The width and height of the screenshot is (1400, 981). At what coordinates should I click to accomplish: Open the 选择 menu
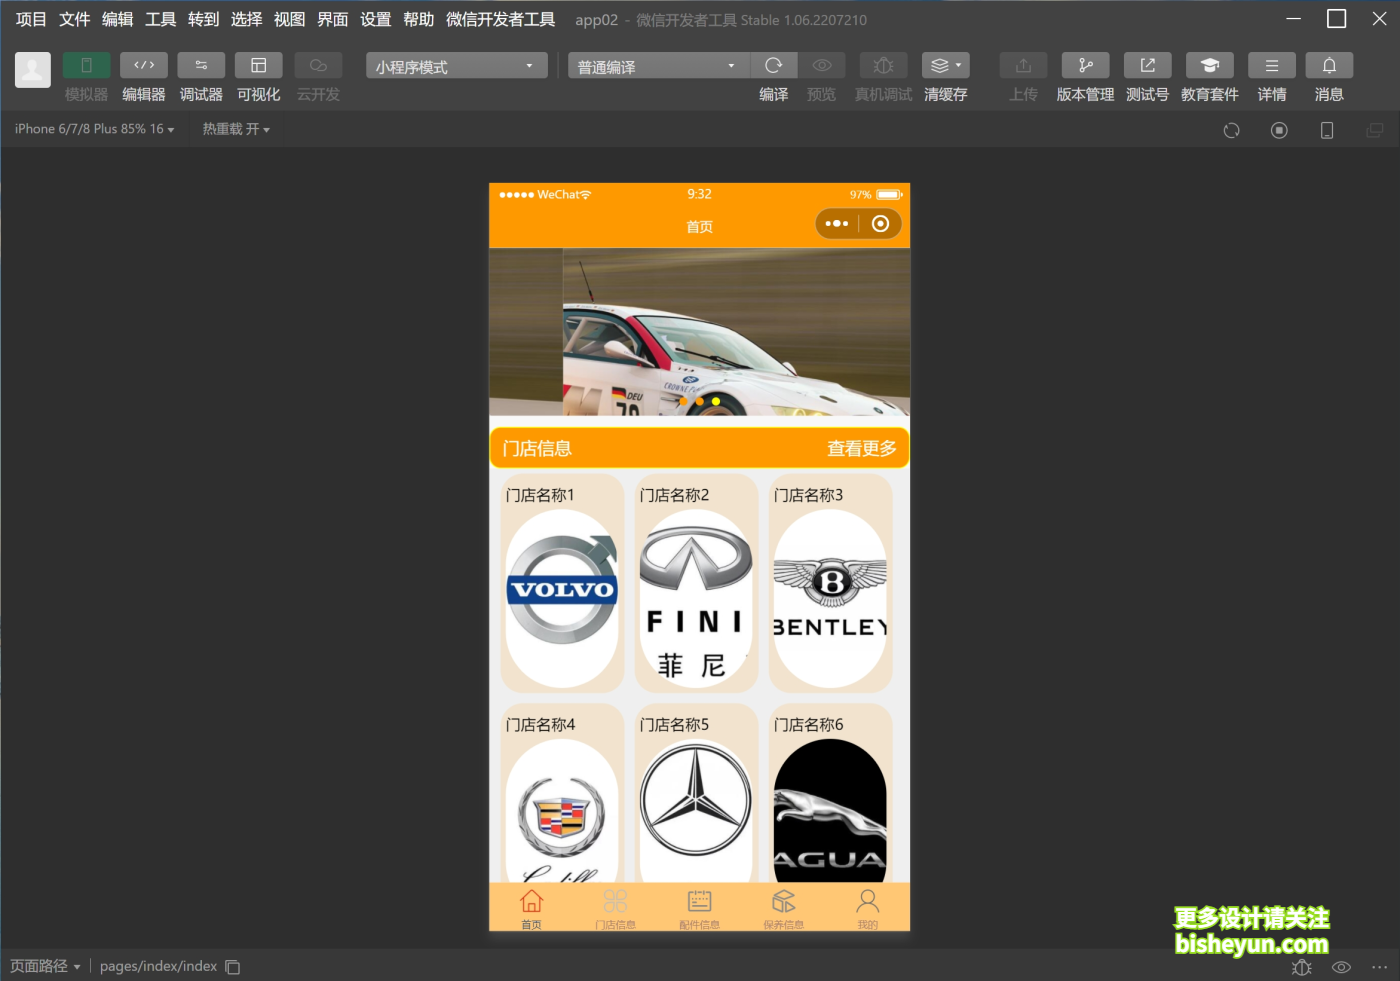pyautogui.click(x=246, y=19)
